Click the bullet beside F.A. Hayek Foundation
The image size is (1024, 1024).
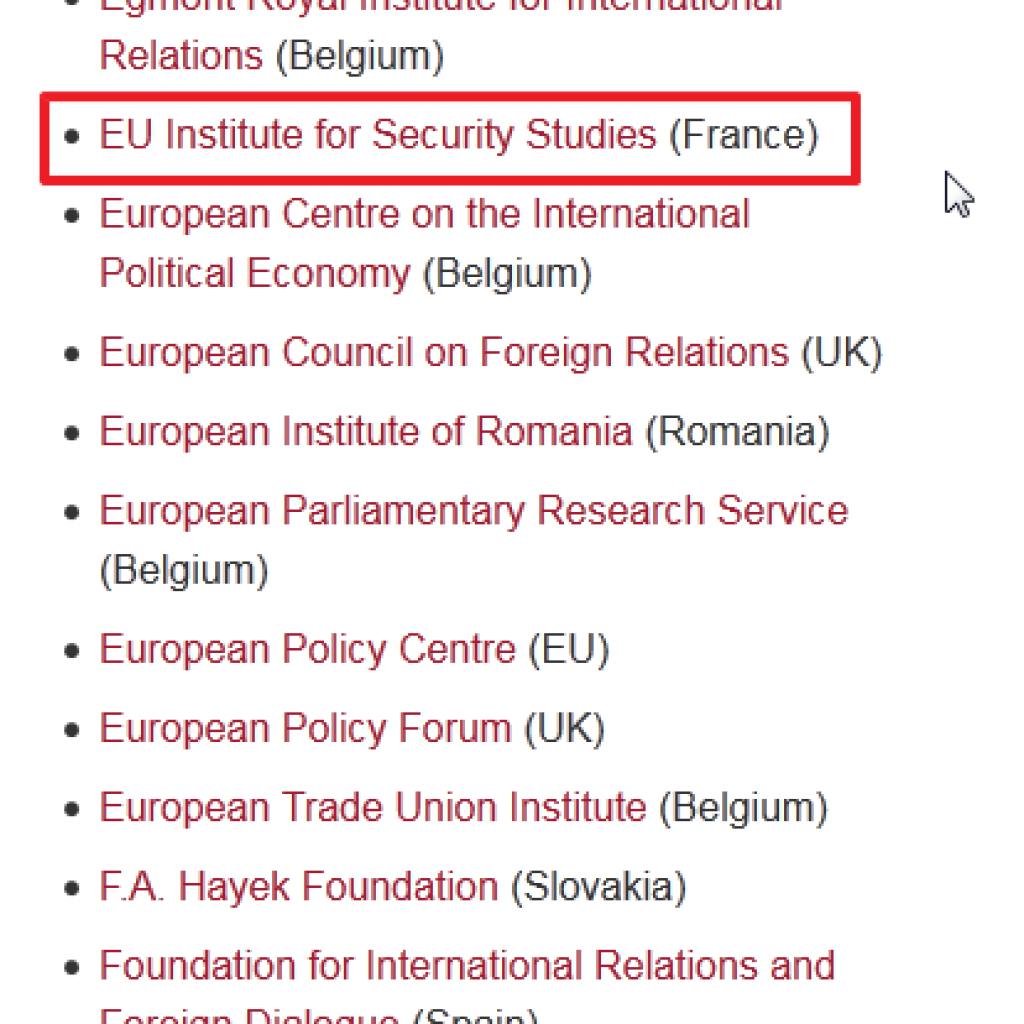(x=72, y=888)
